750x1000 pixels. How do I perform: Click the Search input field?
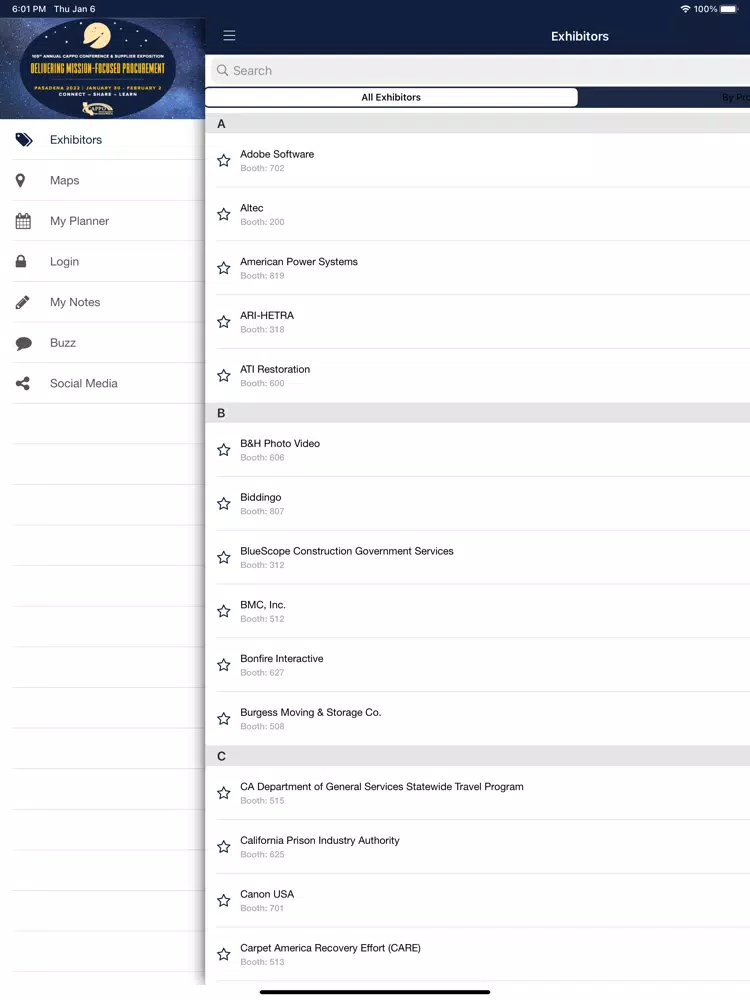tap(481, 70)
